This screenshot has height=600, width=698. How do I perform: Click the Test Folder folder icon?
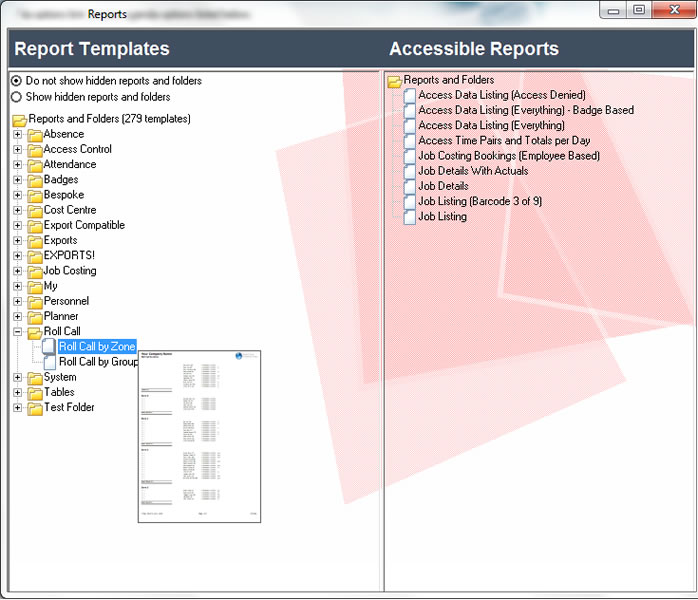coord(35,408)
